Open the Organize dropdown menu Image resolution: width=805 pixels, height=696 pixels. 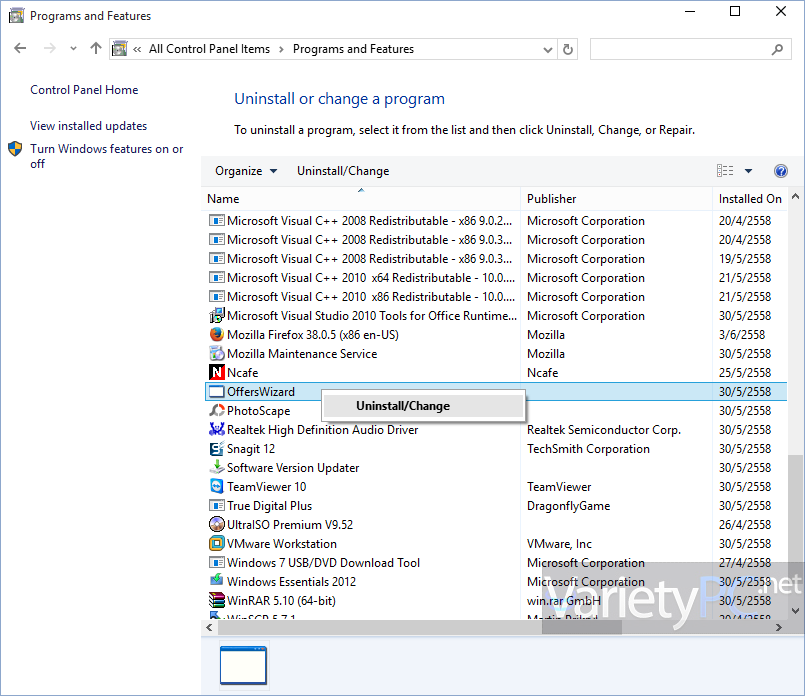pyautogui.click(x=246, y=171)
